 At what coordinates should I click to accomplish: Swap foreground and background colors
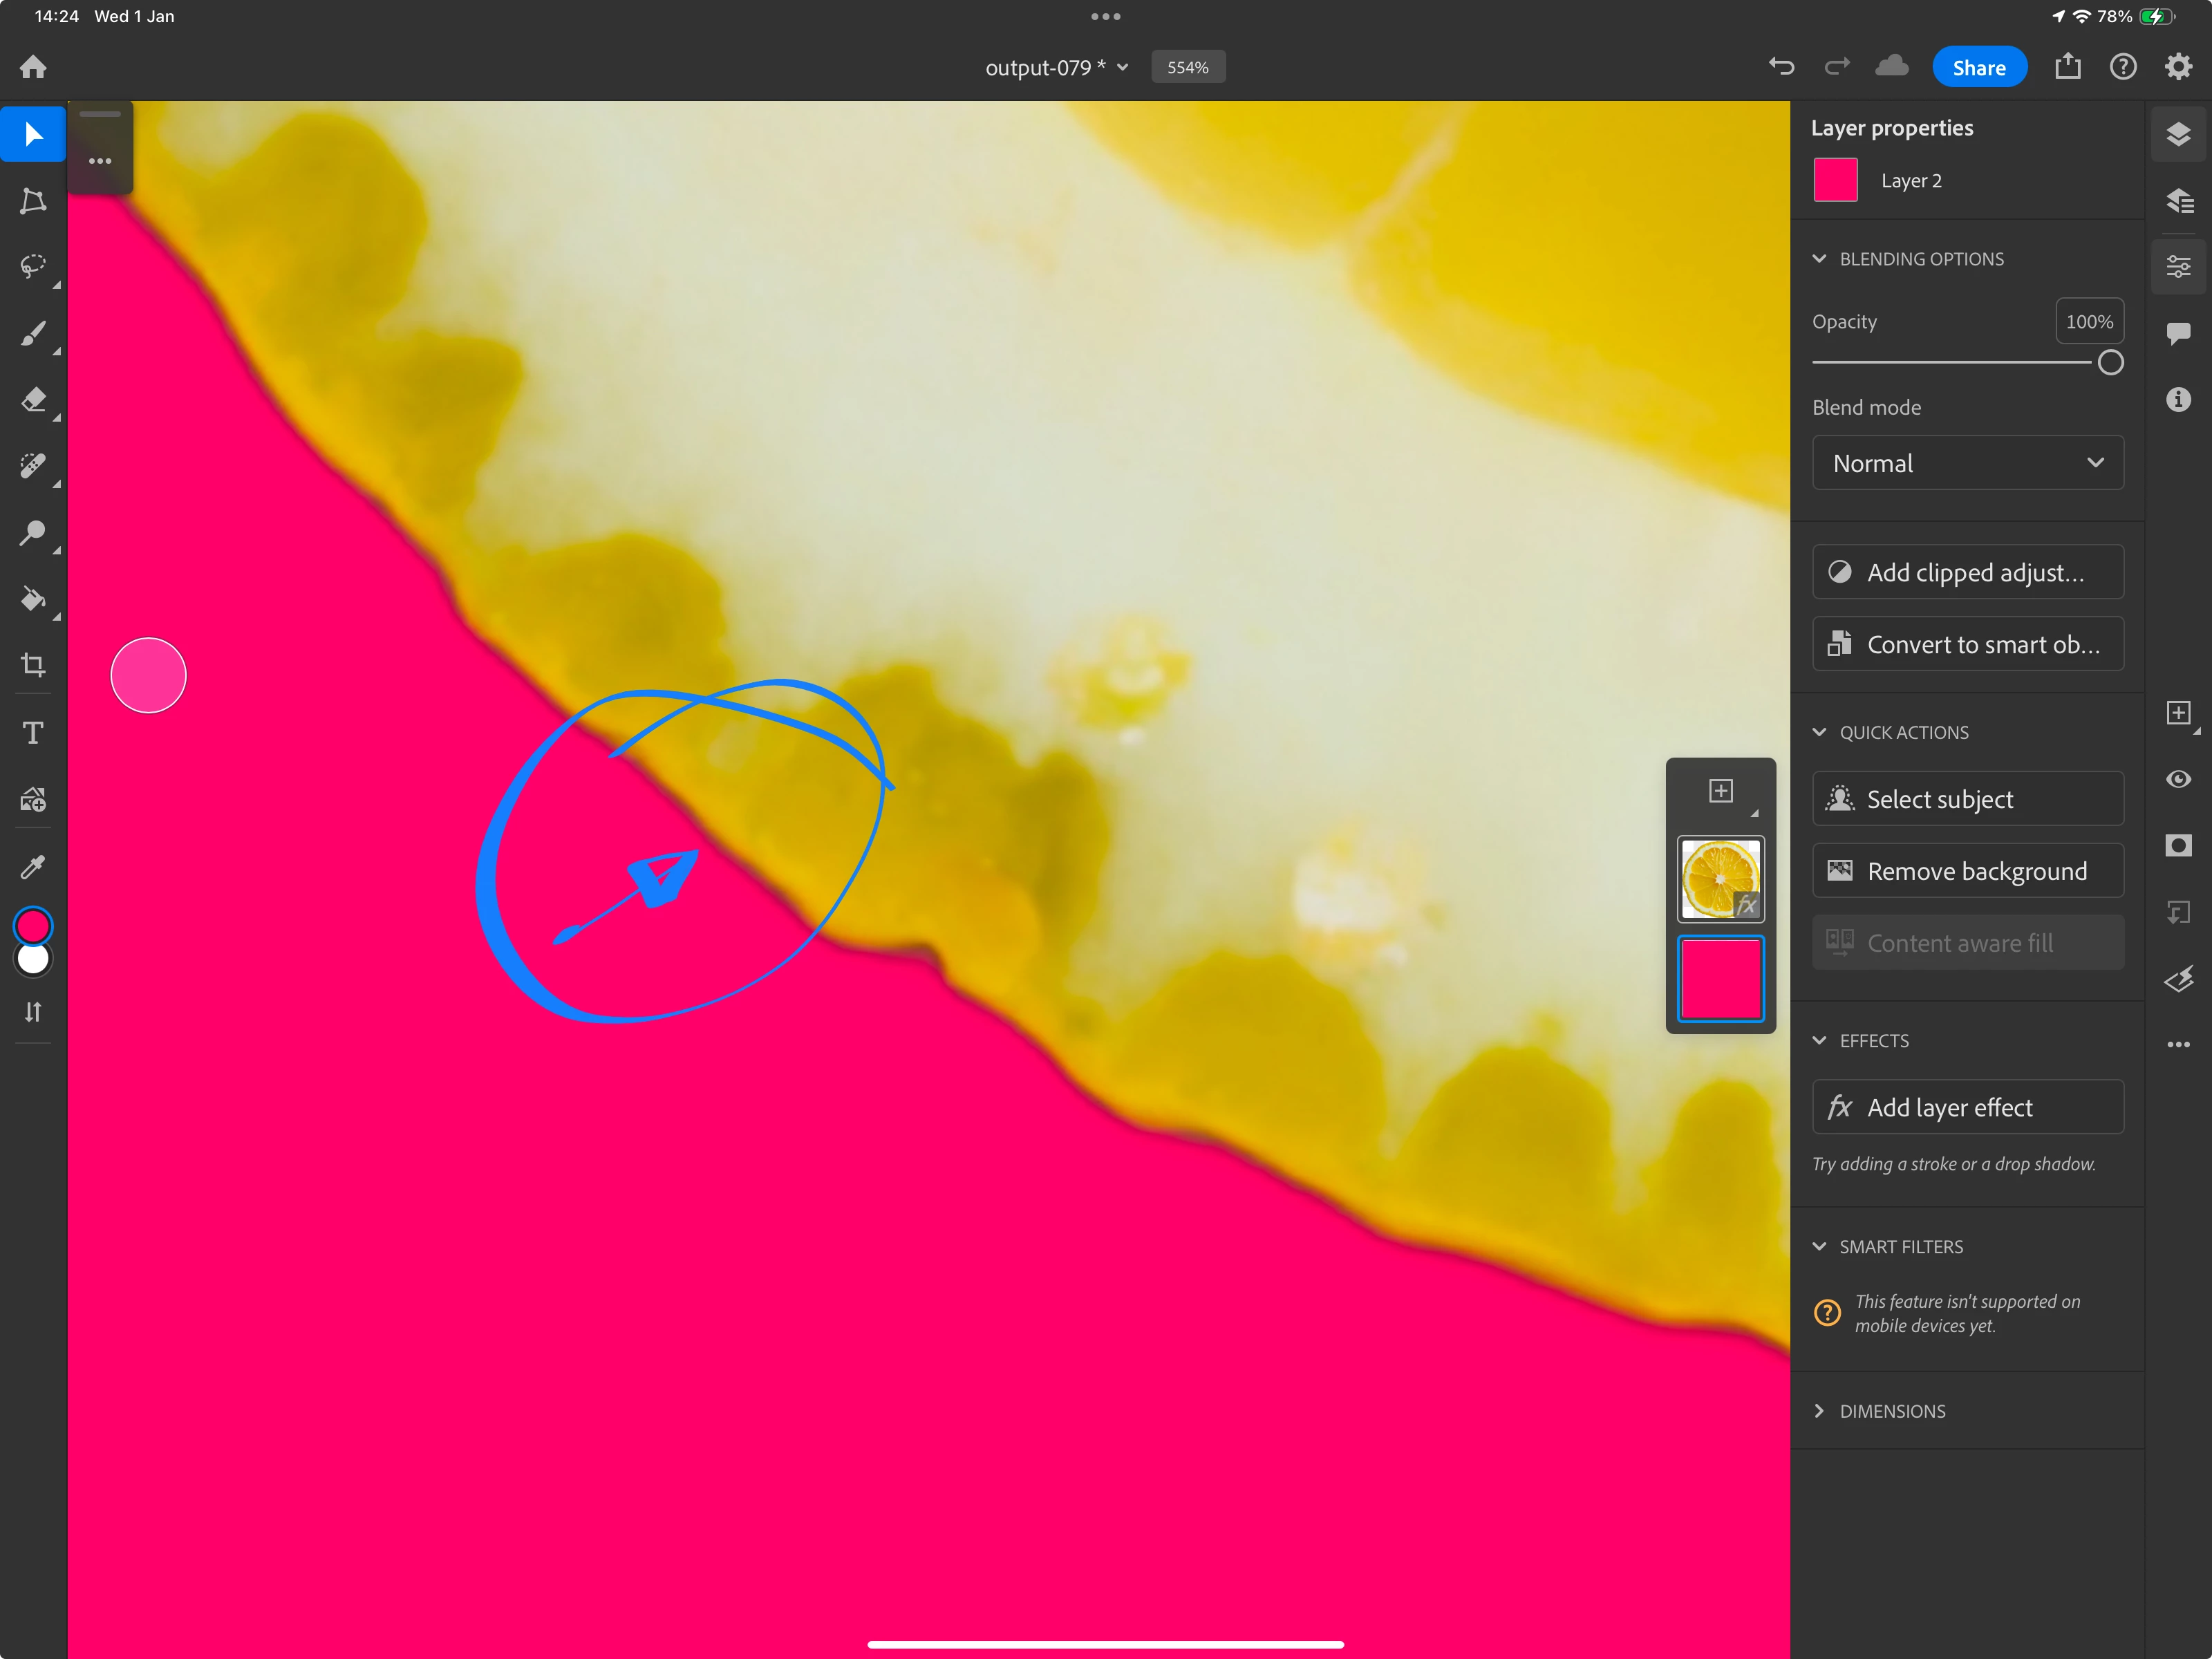click(33, 1012)
